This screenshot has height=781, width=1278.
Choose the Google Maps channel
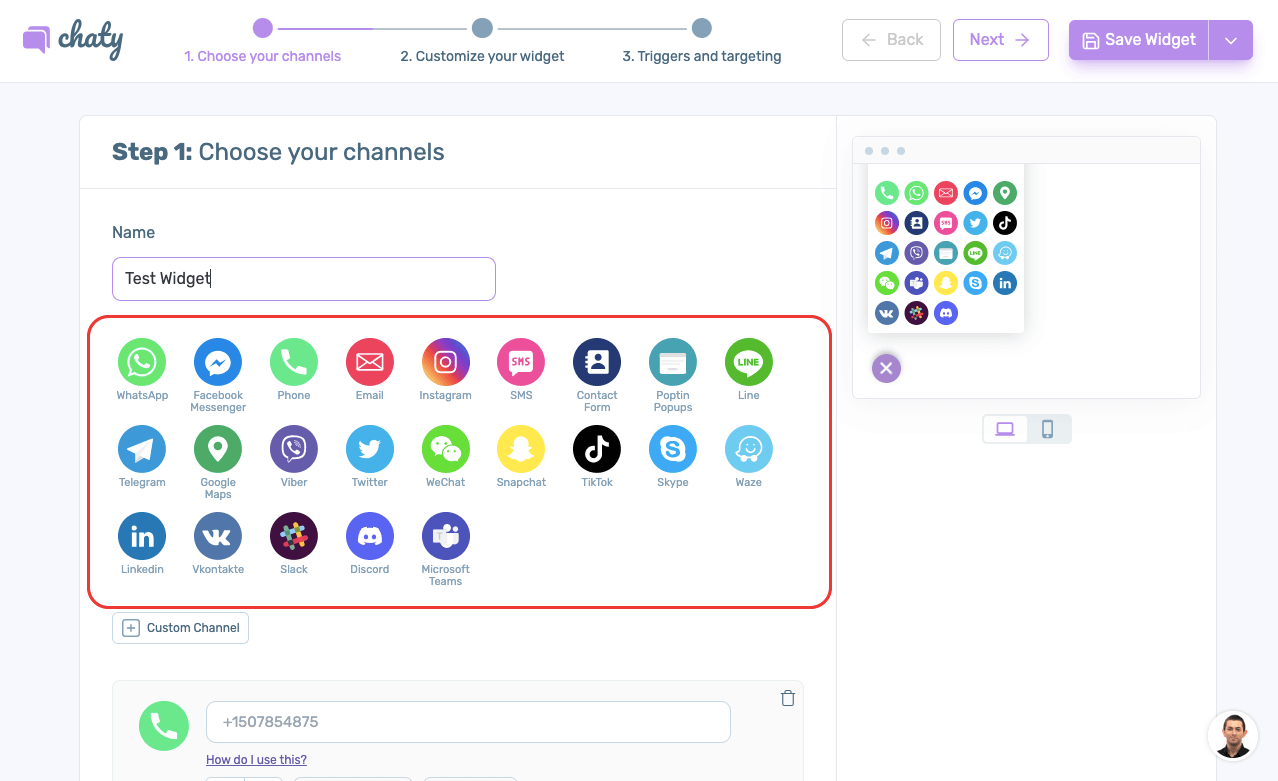(218, 449)
